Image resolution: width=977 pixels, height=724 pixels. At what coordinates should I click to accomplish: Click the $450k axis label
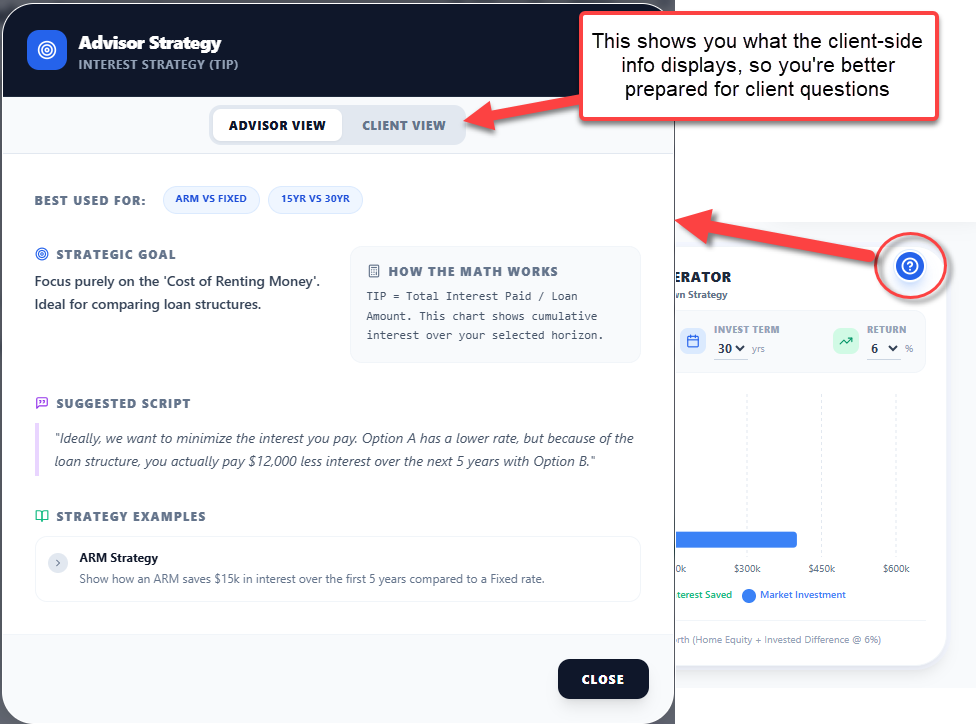[822, 569]
